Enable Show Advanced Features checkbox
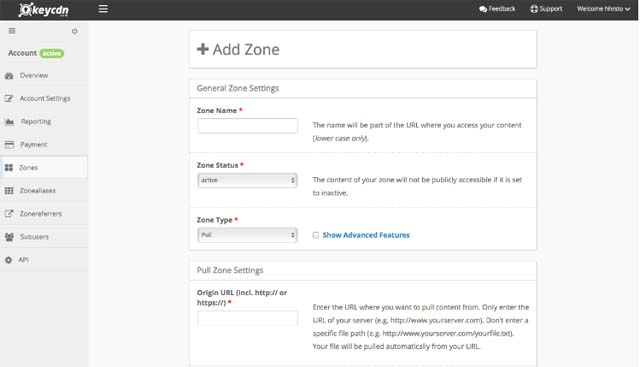The height and width of the screenshot is (367, 640). pyautogui.click(x=316, y=235)
